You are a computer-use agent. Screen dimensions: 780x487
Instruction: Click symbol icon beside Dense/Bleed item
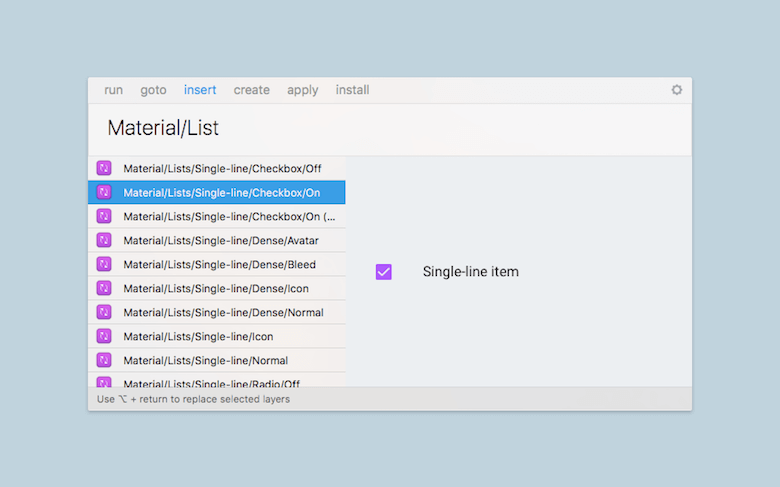104,264
